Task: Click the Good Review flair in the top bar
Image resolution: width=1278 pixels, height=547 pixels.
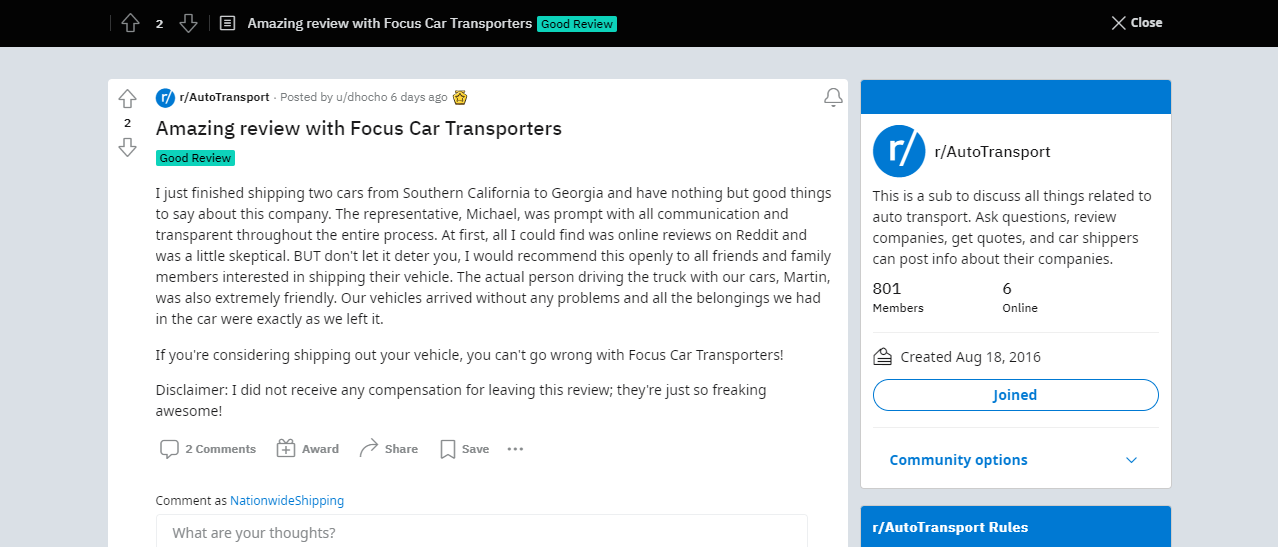Action: coord(577,23)
